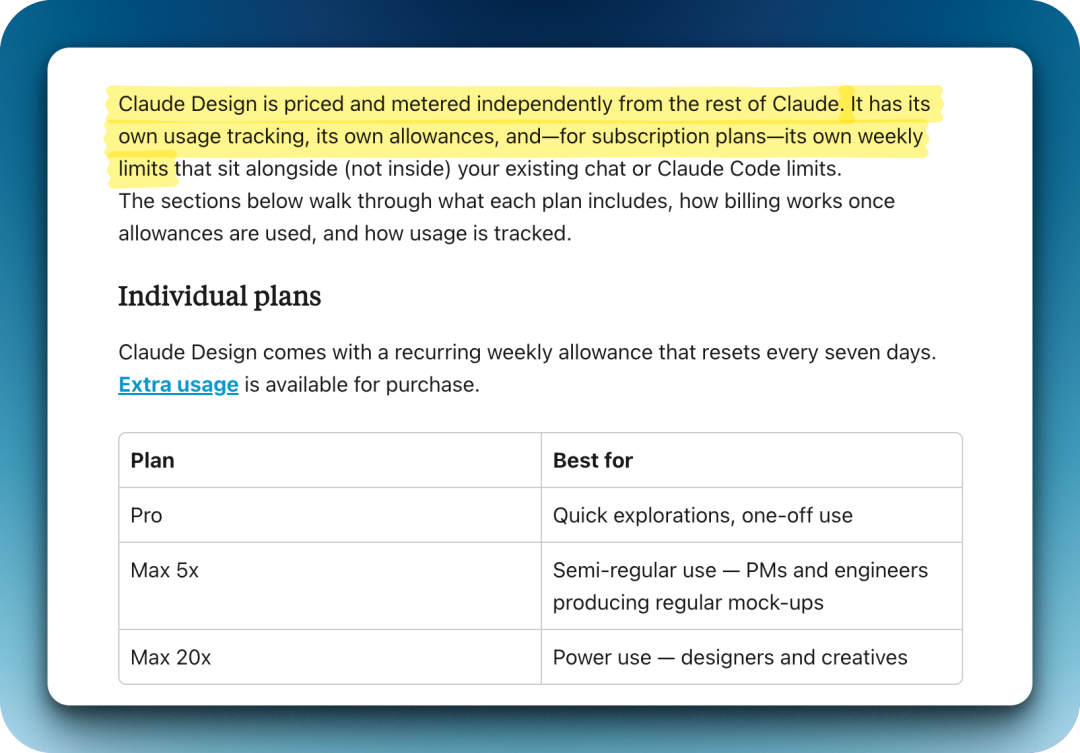Click the Plan column header
The height and width of the screenshot is (753, 1080).
pos(152,460)
